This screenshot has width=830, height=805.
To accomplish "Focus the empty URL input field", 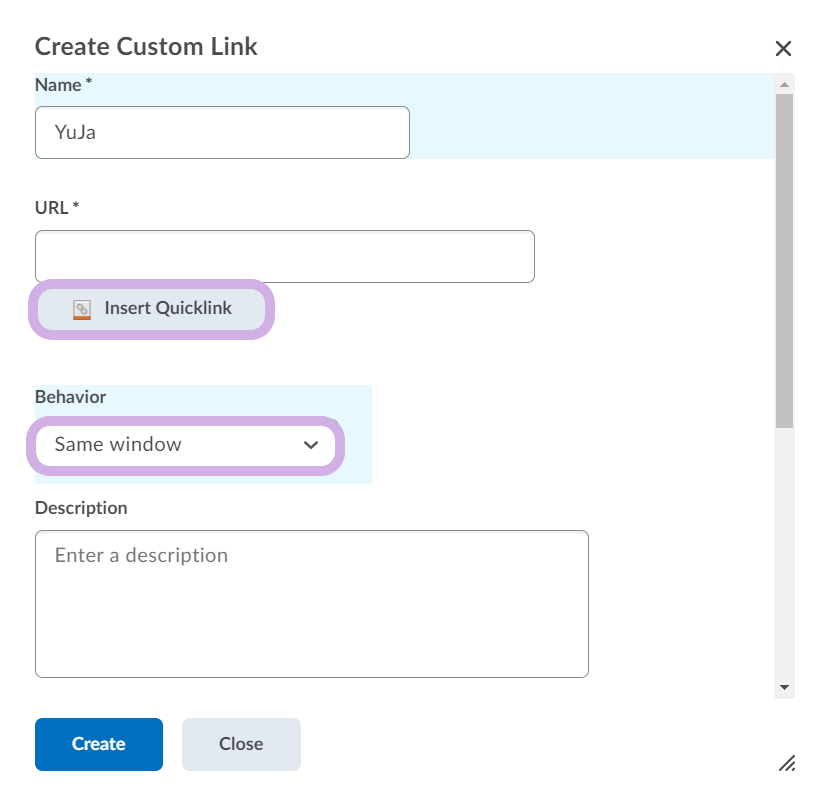I will point(284,257).
